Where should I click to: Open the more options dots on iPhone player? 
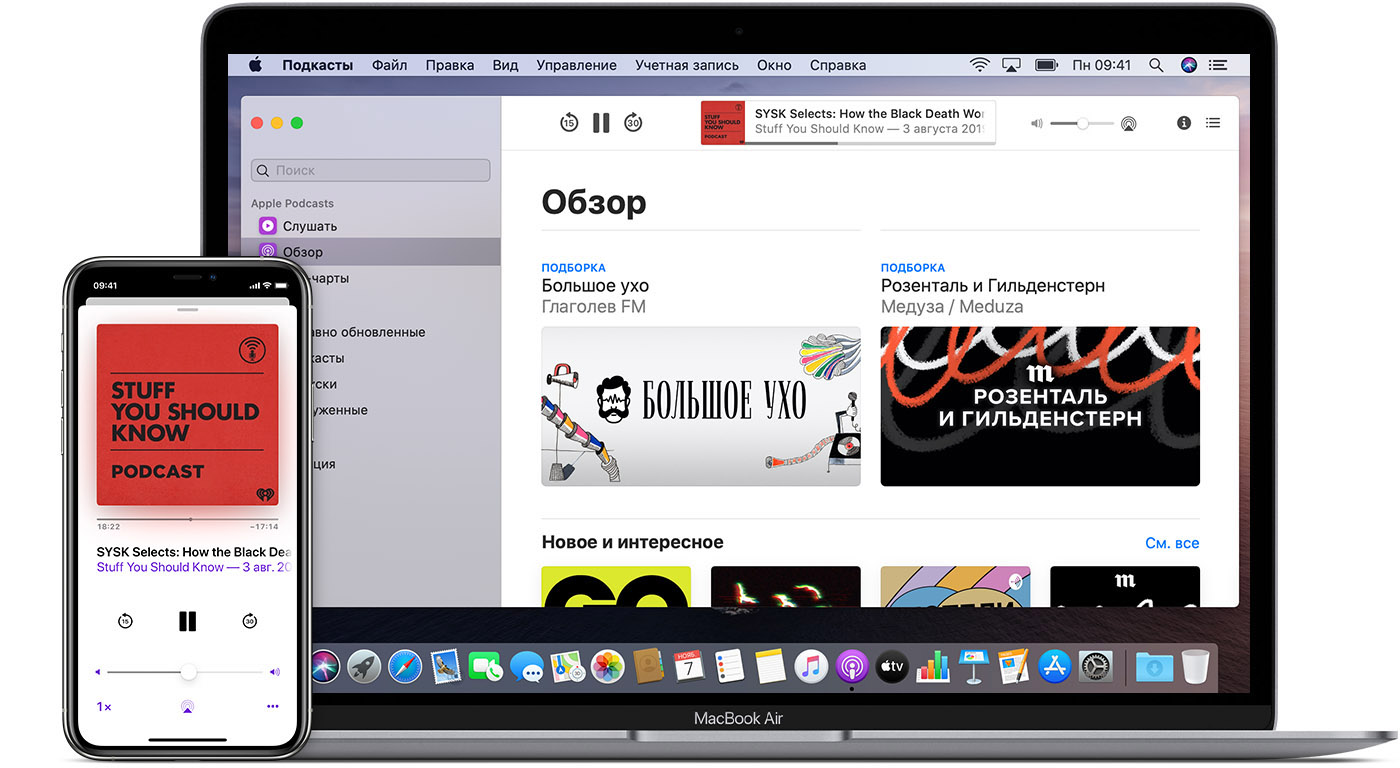[272, 706]
